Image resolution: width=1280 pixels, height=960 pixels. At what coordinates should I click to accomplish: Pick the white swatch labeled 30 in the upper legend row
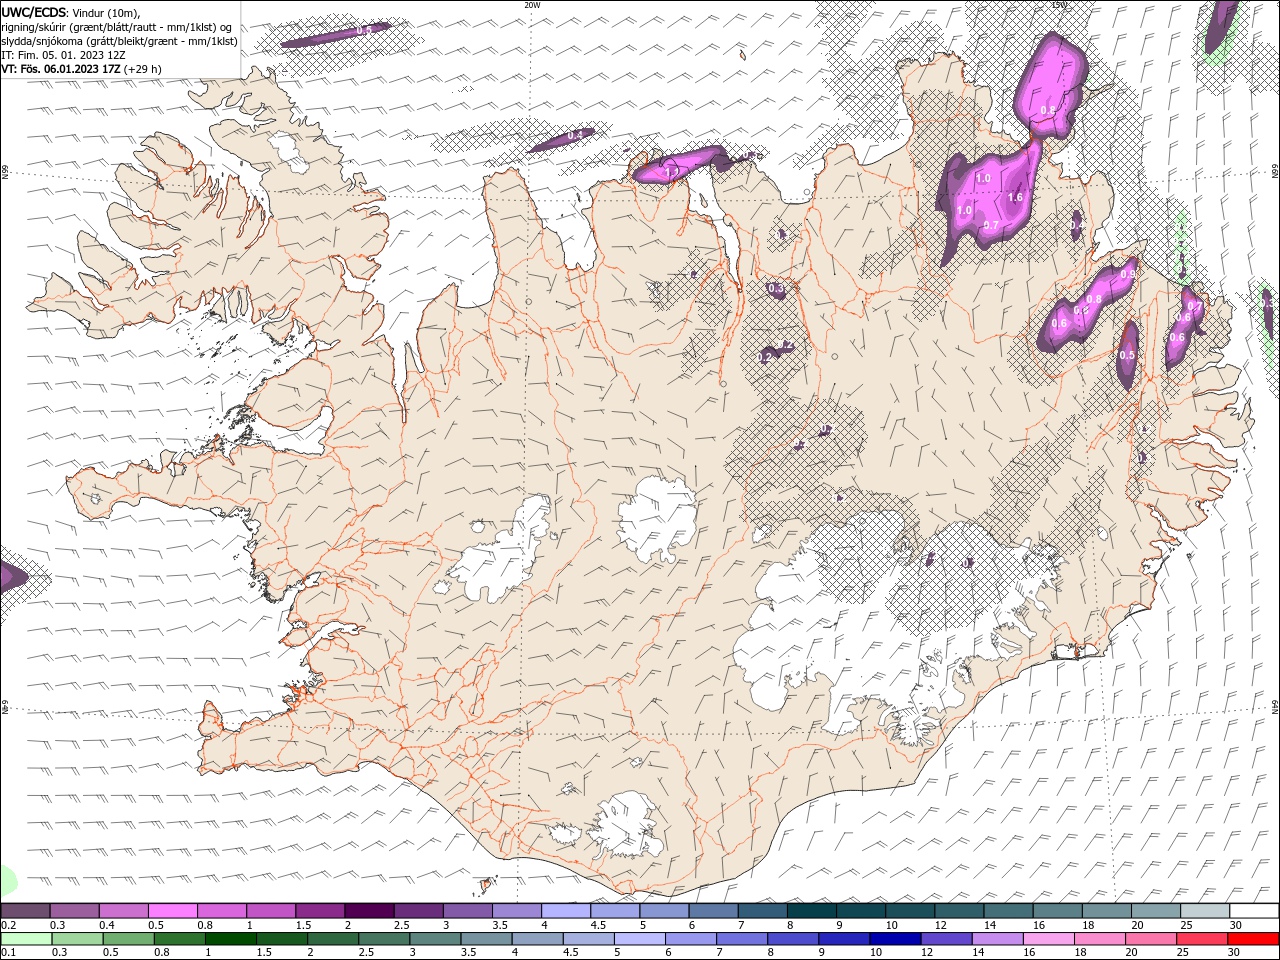coord(1254,911)
